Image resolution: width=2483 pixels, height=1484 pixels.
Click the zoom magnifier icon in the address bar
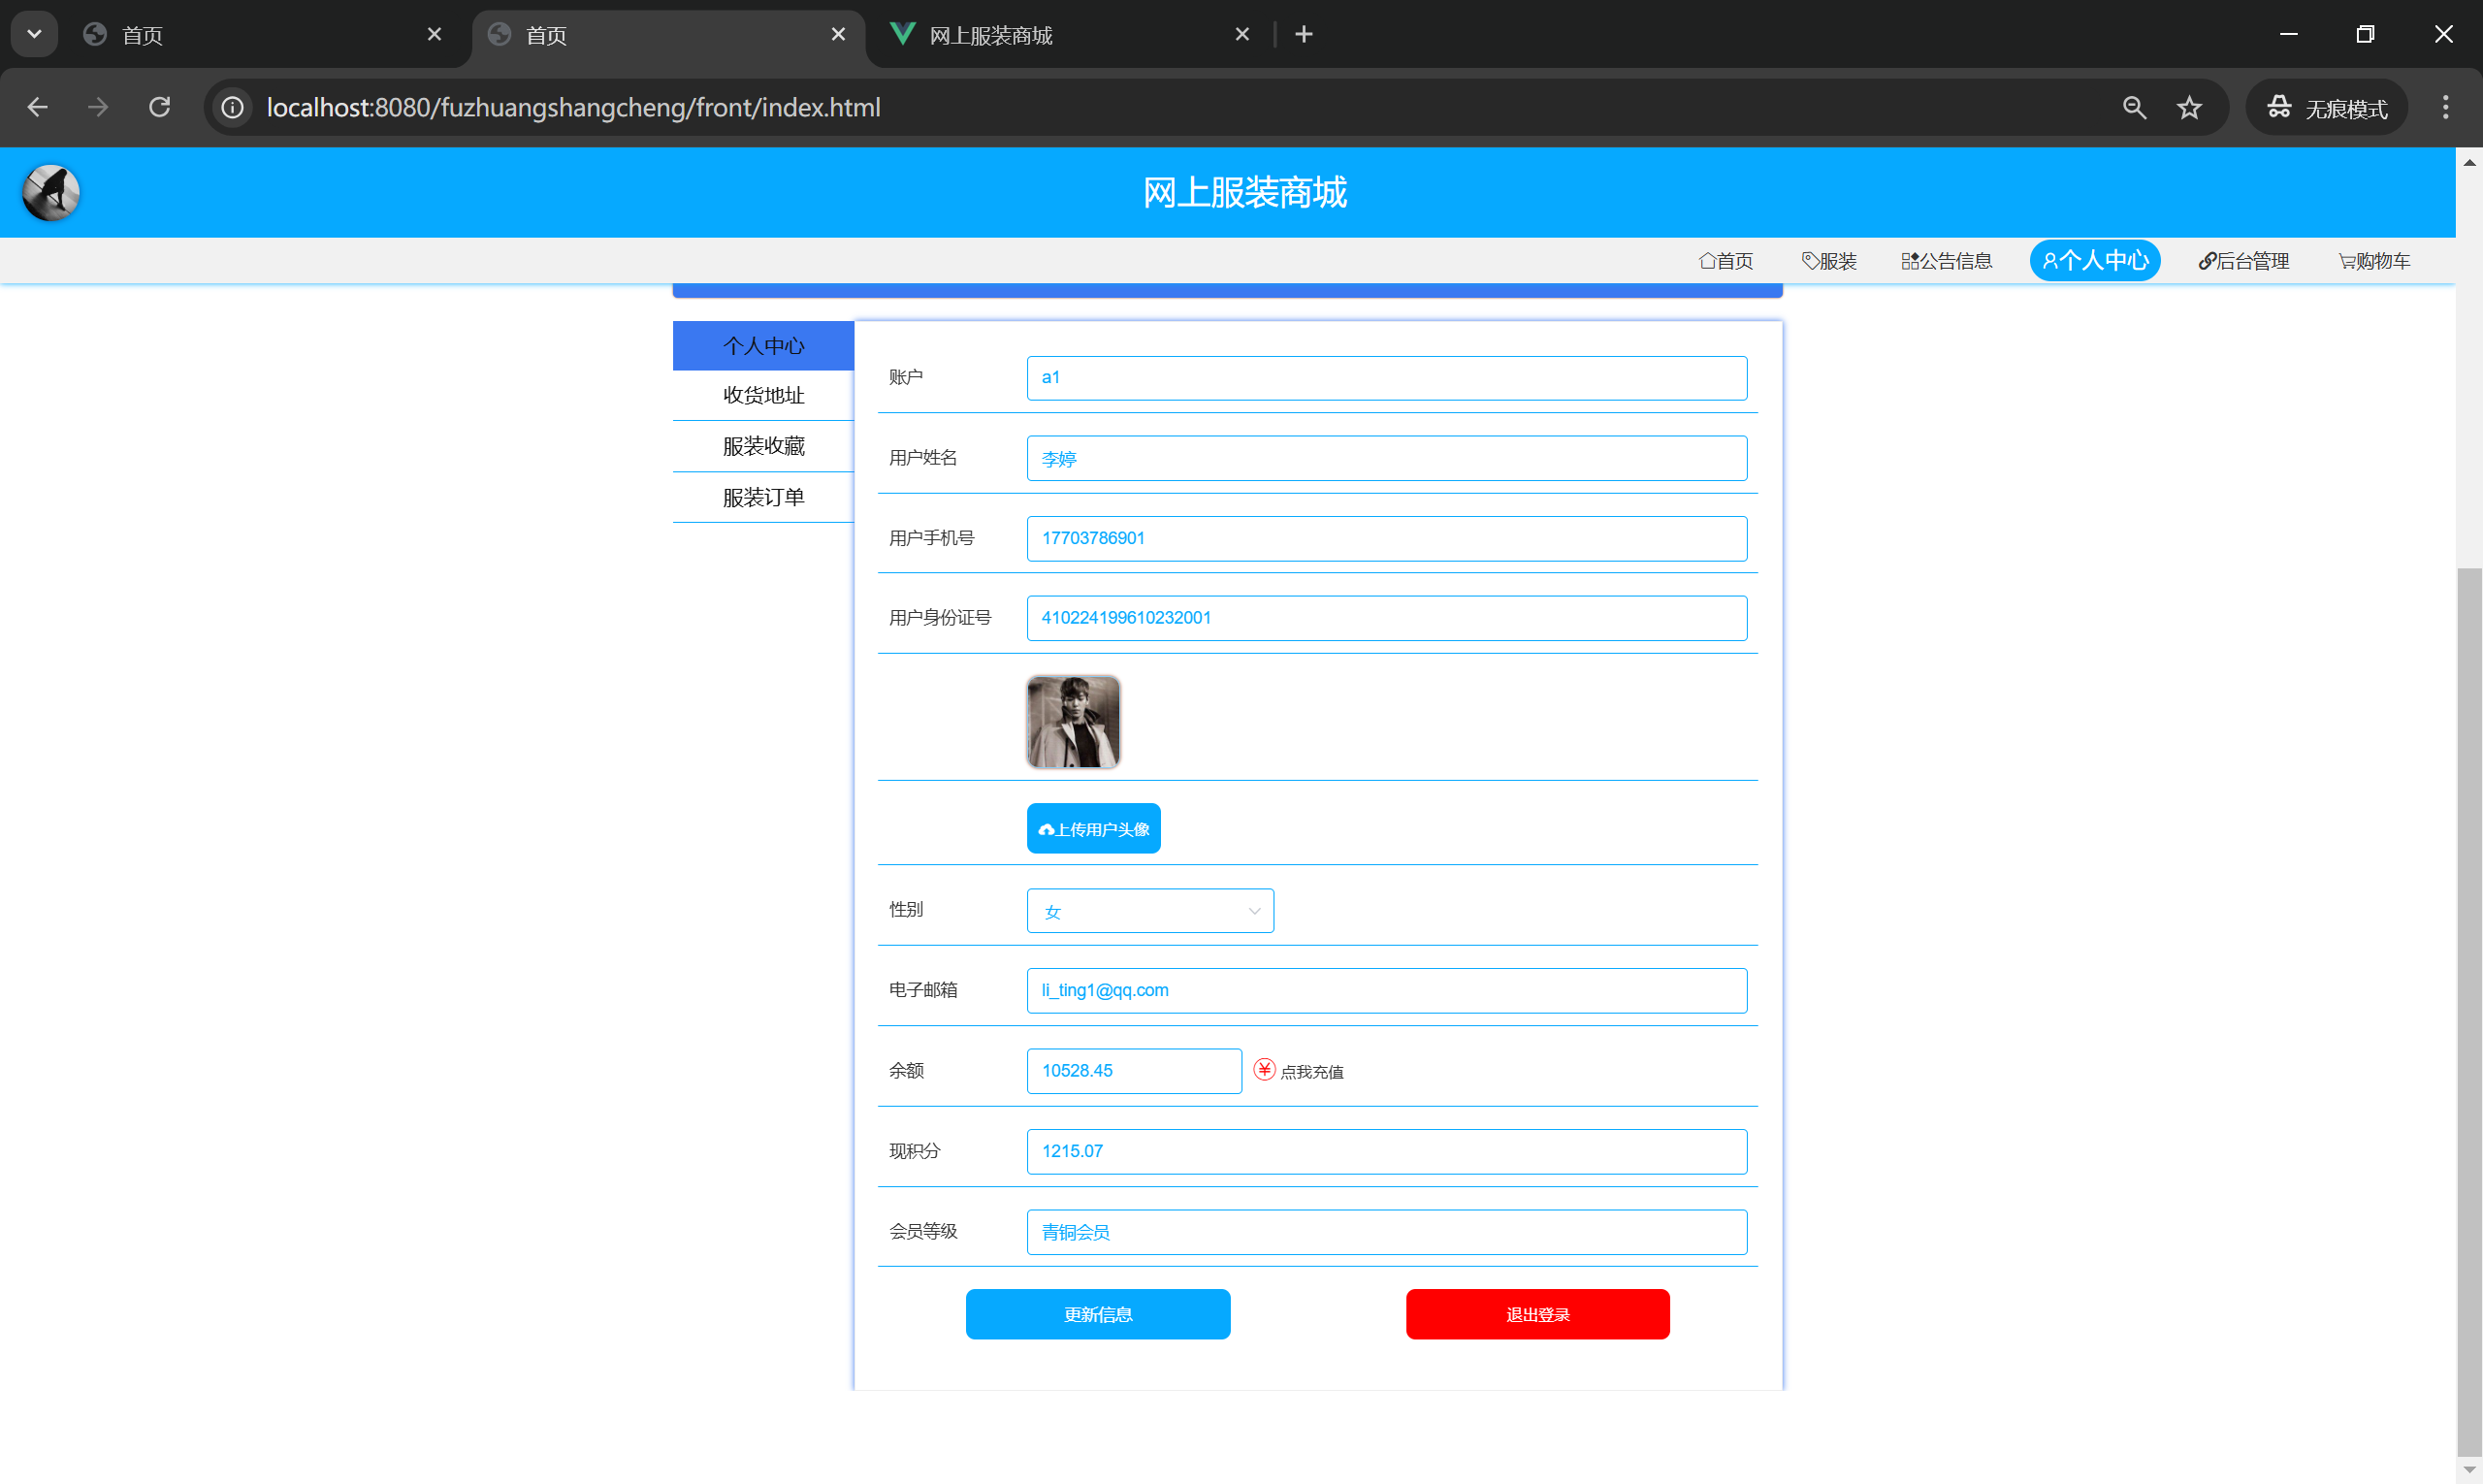(x=2134, y=107)
